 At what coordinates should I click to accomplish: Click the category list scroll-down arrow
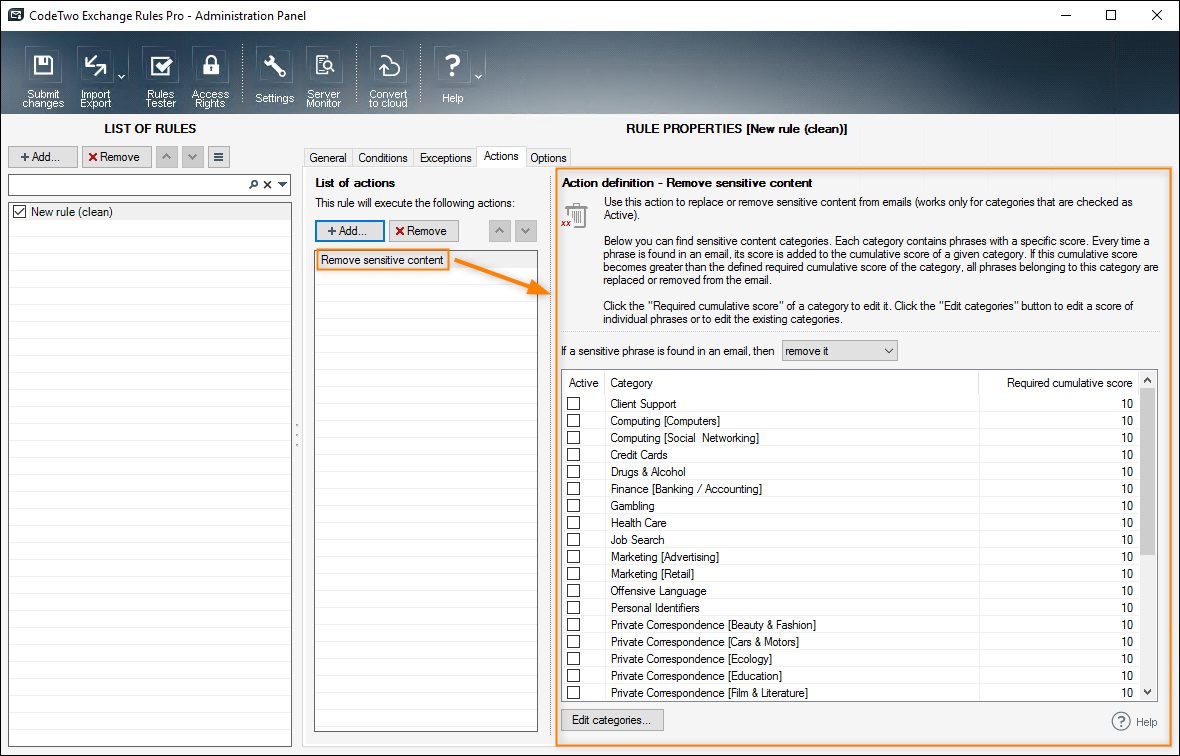point(1148,692)
